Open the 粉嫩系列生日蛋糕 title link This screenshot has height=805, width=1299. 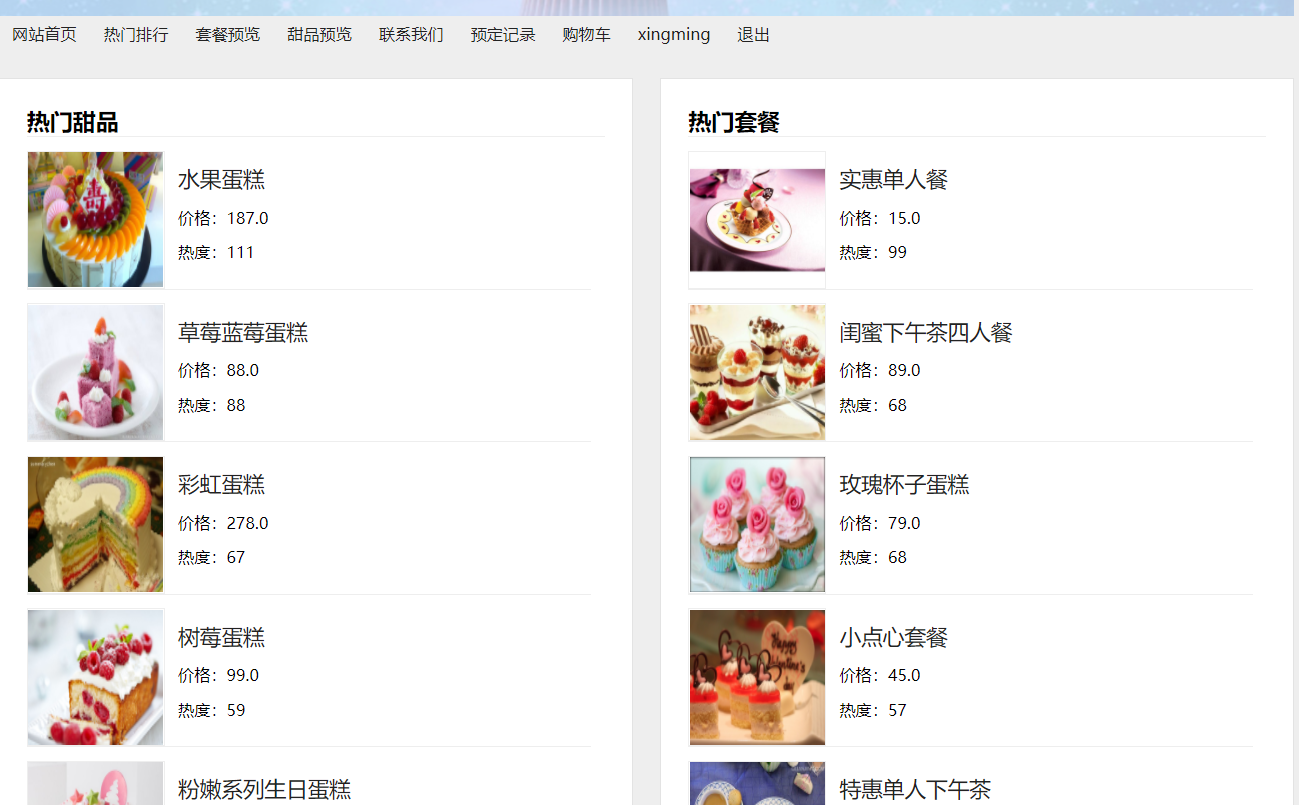tap(265, 790)
